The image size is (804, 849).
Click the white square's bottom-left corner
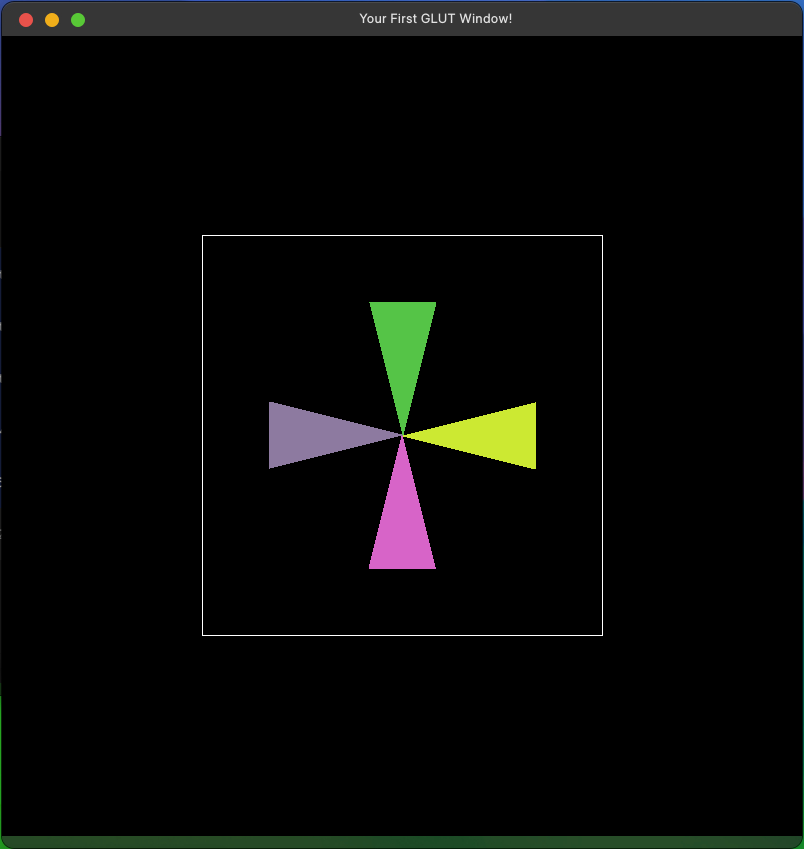point(203,634)
